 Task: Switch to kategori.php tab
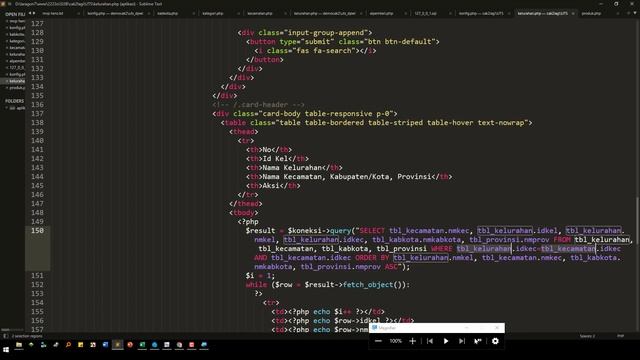(213, 13)
